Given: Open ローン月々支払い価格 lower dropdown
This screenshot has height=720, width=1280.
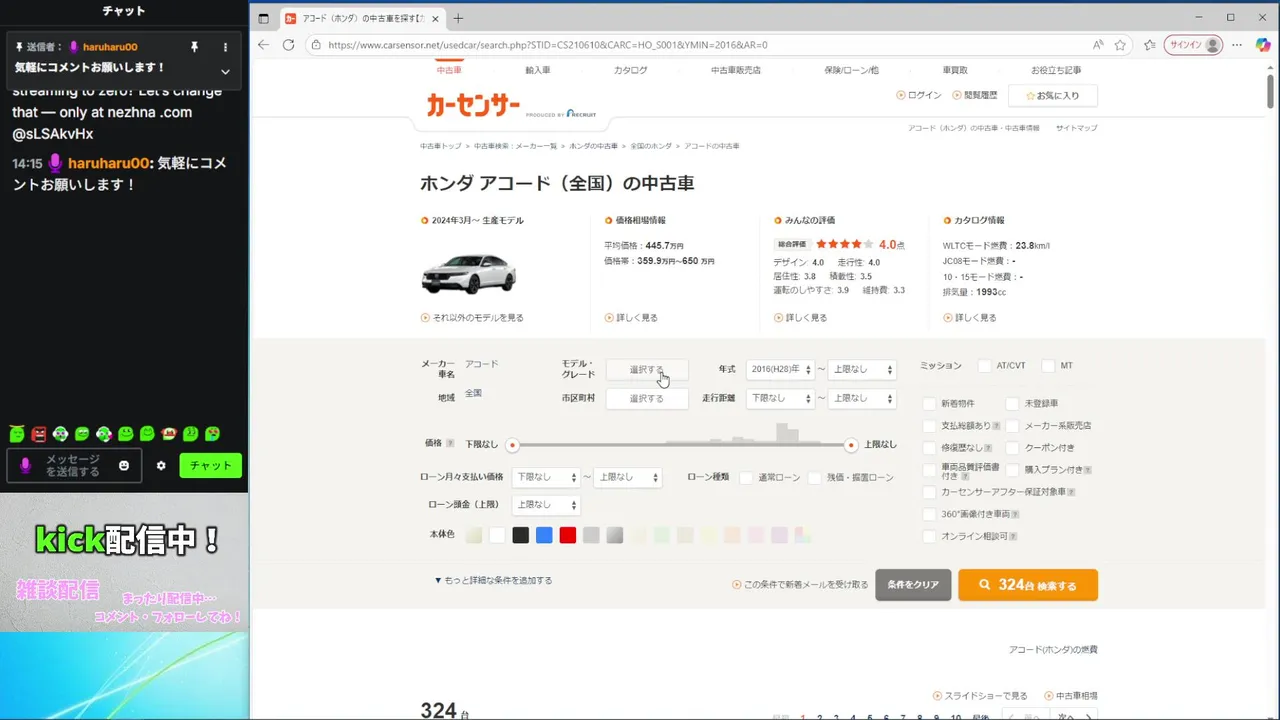Looking at the screenshot, I should (546, 477).
